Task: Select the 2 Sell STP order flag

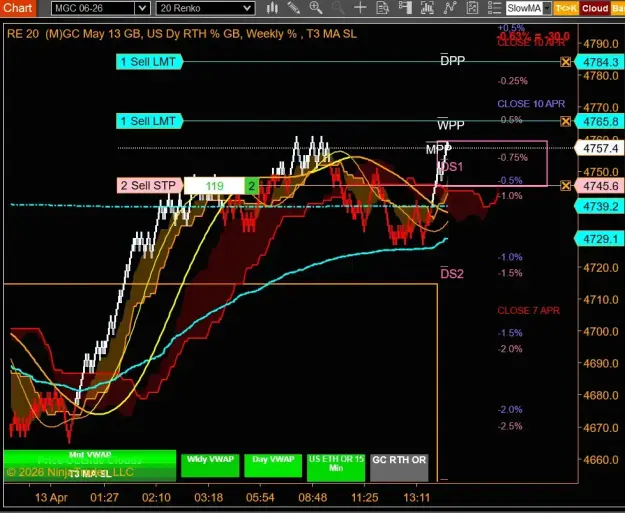Action: (150, 185)
